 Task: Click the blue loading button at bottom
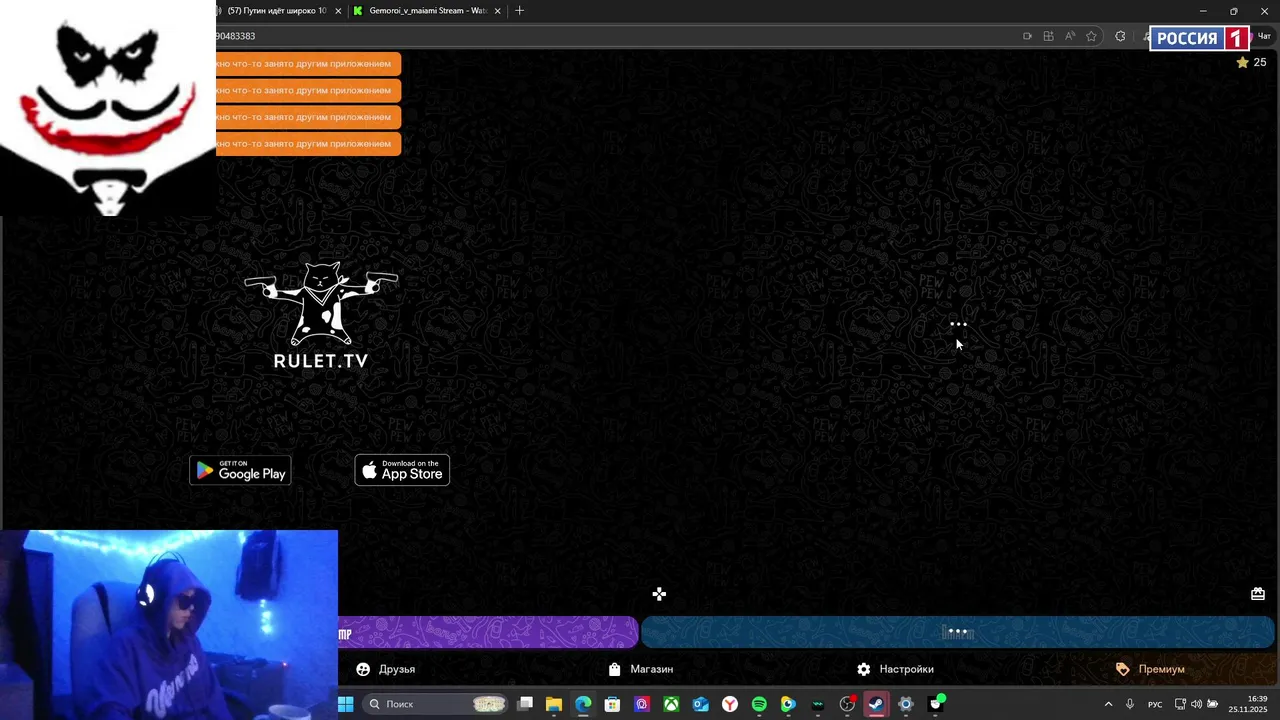click(958, 632)
